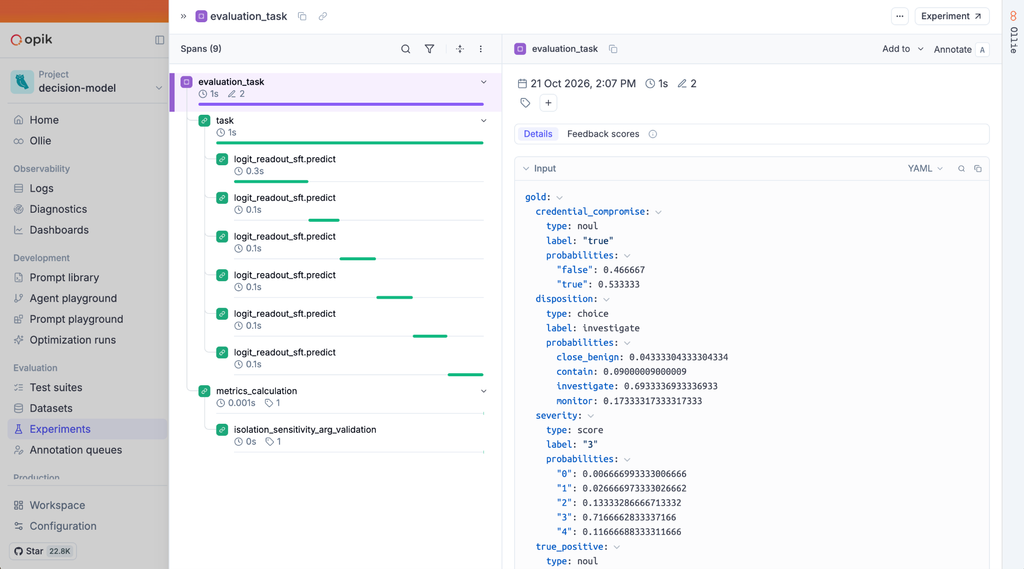The height and width of the screenshot is (569, 1024).
Task: Click the 21 Oct 2026, 2:07 PM timestamp
Action: tap(583, 84)
